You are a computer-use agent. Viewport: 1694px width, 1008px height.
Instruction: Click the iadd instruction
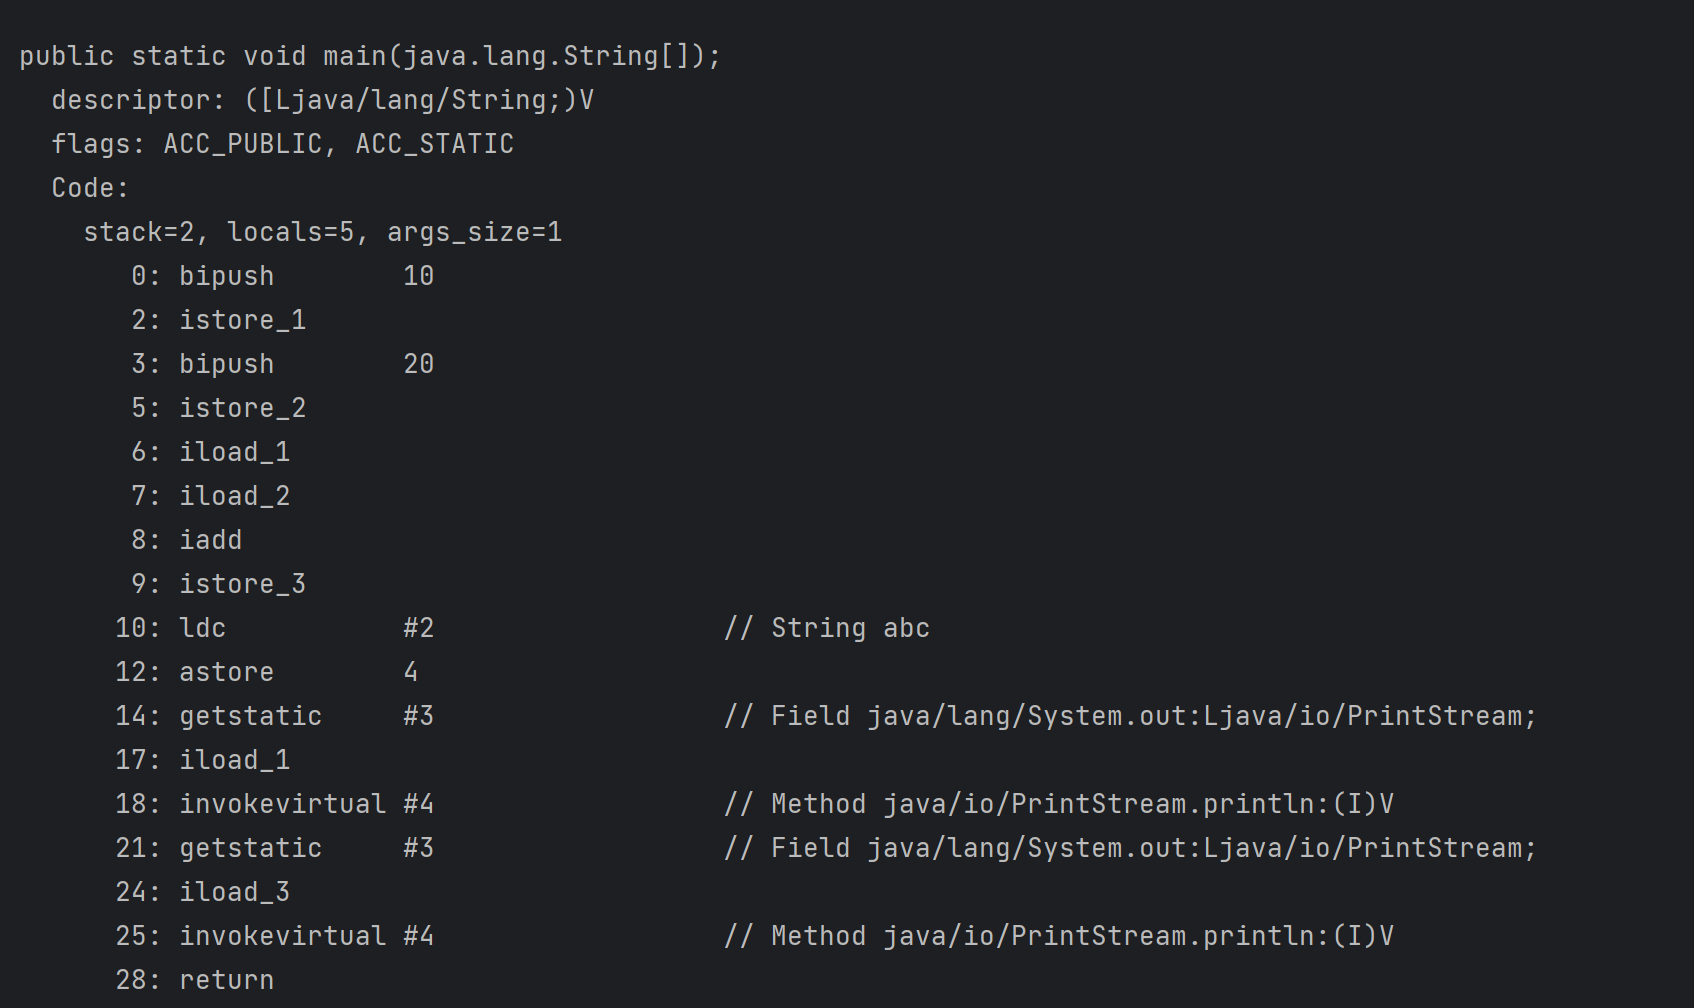210,540
